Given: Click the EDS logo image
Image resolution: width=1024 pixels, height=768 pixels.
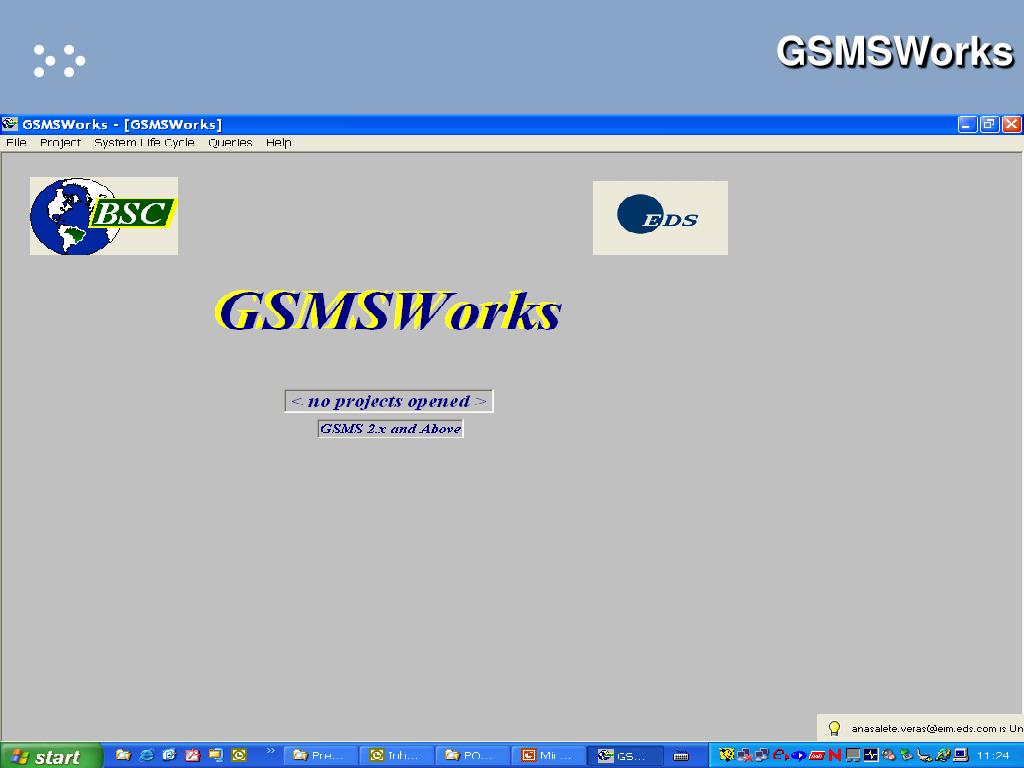Looking at the screenshot, I should 660,217.
